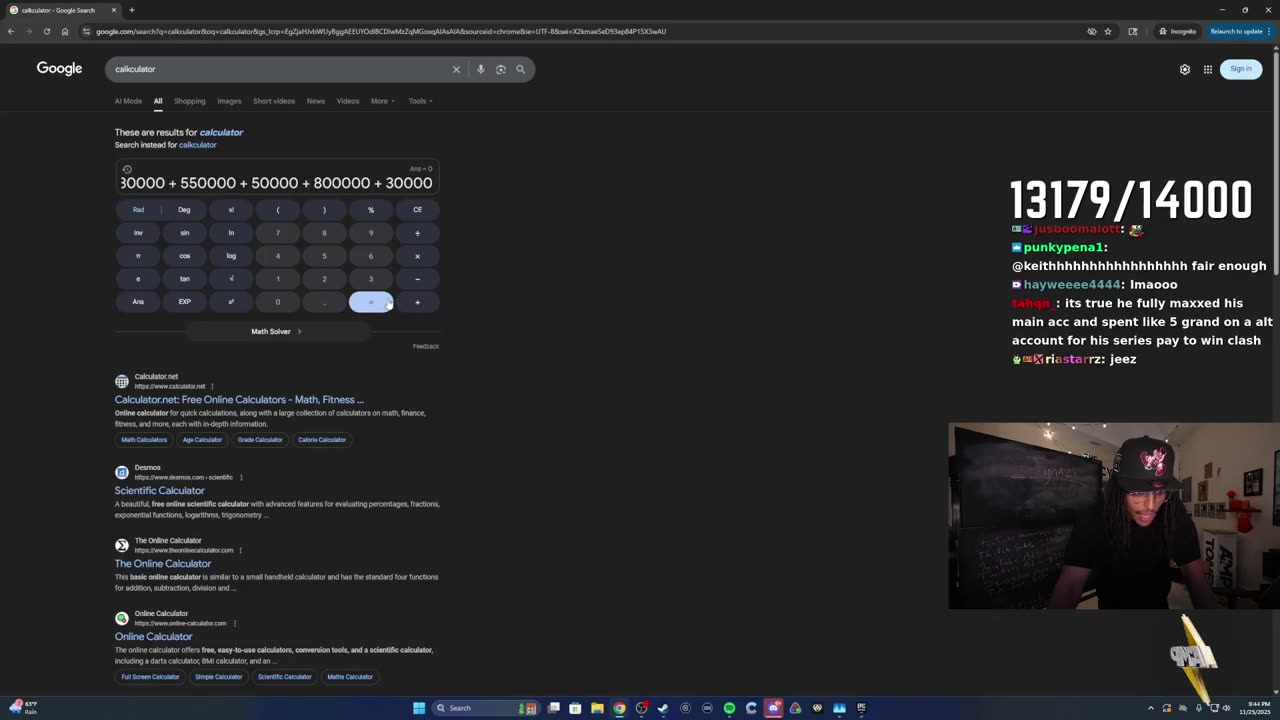Screen dimensions: 1280x720
Task: Click the volume icon in system tray
Action: pyautogui.click(x=1228, y=708)
